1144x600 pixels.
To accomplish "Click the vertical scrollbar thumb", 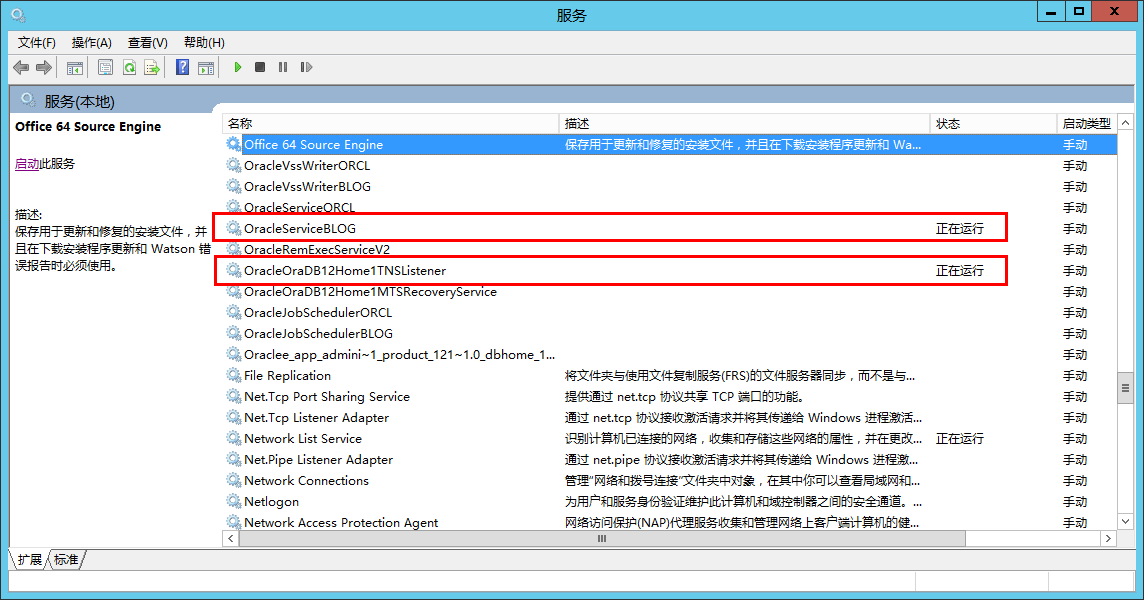I will coord(1125,388).
